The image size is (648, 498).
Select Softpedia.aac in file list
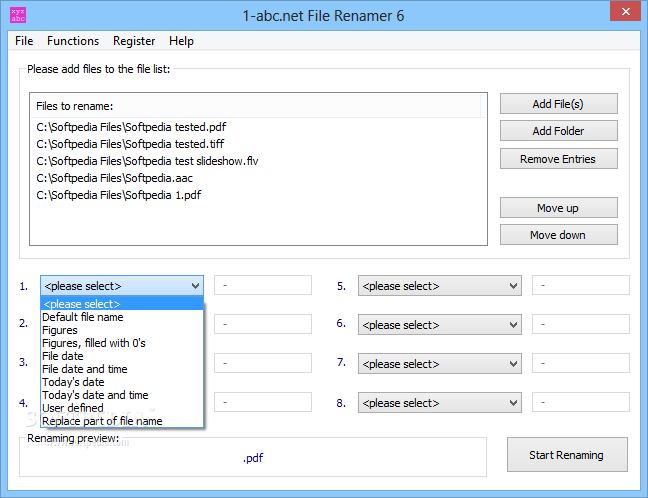coord(114,178)
